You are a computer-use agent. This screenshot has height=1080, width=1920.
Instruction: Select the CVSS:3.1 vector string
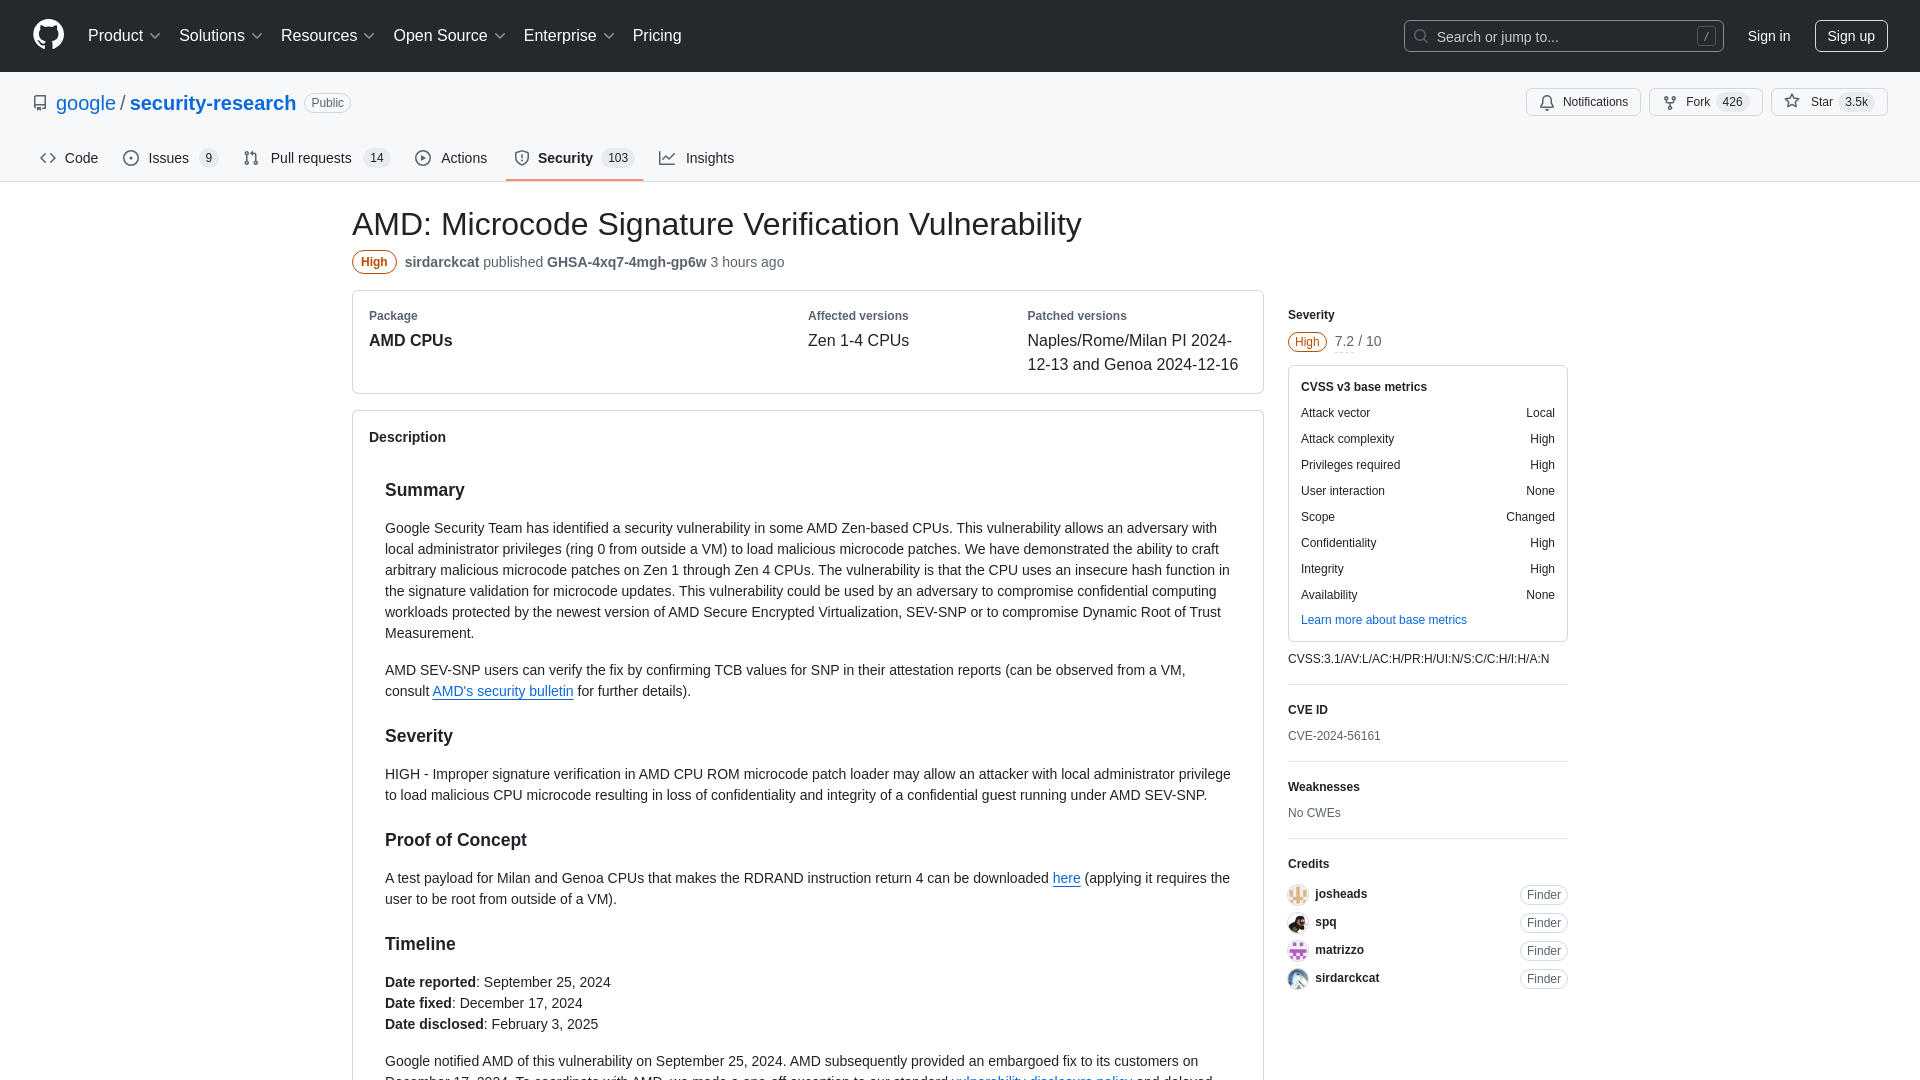pos(1418,659)
